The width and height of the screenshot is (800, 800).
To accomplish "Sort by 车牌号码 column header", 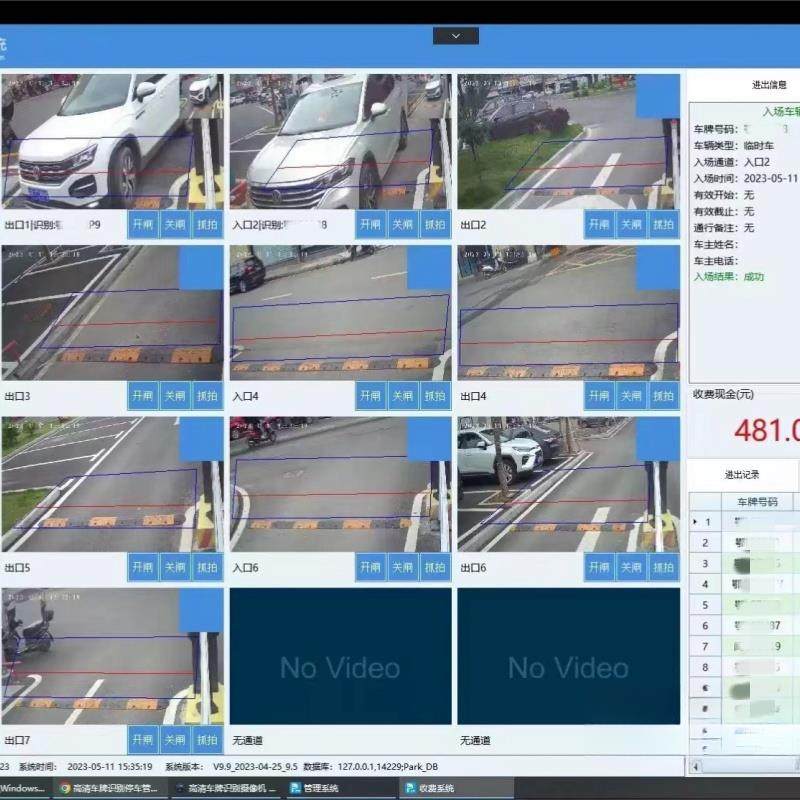I will tap(757, 502).
